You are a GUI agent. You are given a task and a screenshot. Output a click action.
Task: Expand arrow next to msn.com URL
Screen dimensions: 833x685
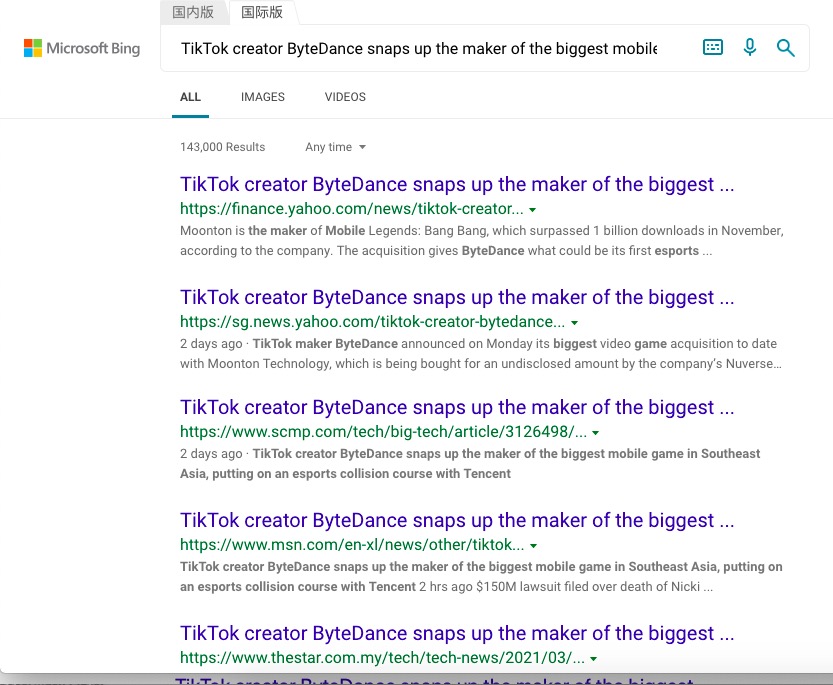click(533, 546)
